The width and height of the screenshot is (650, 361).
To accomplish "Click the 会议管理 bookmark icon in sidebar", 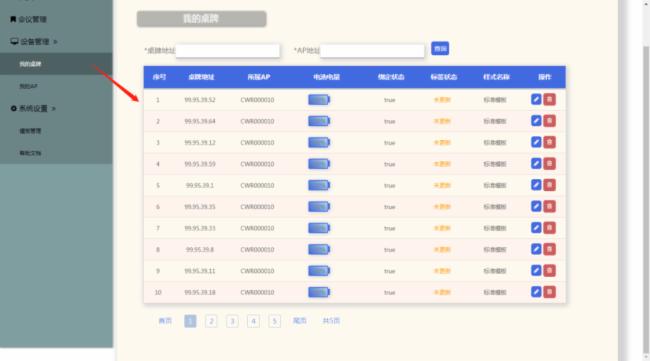I will click(13, 19).
